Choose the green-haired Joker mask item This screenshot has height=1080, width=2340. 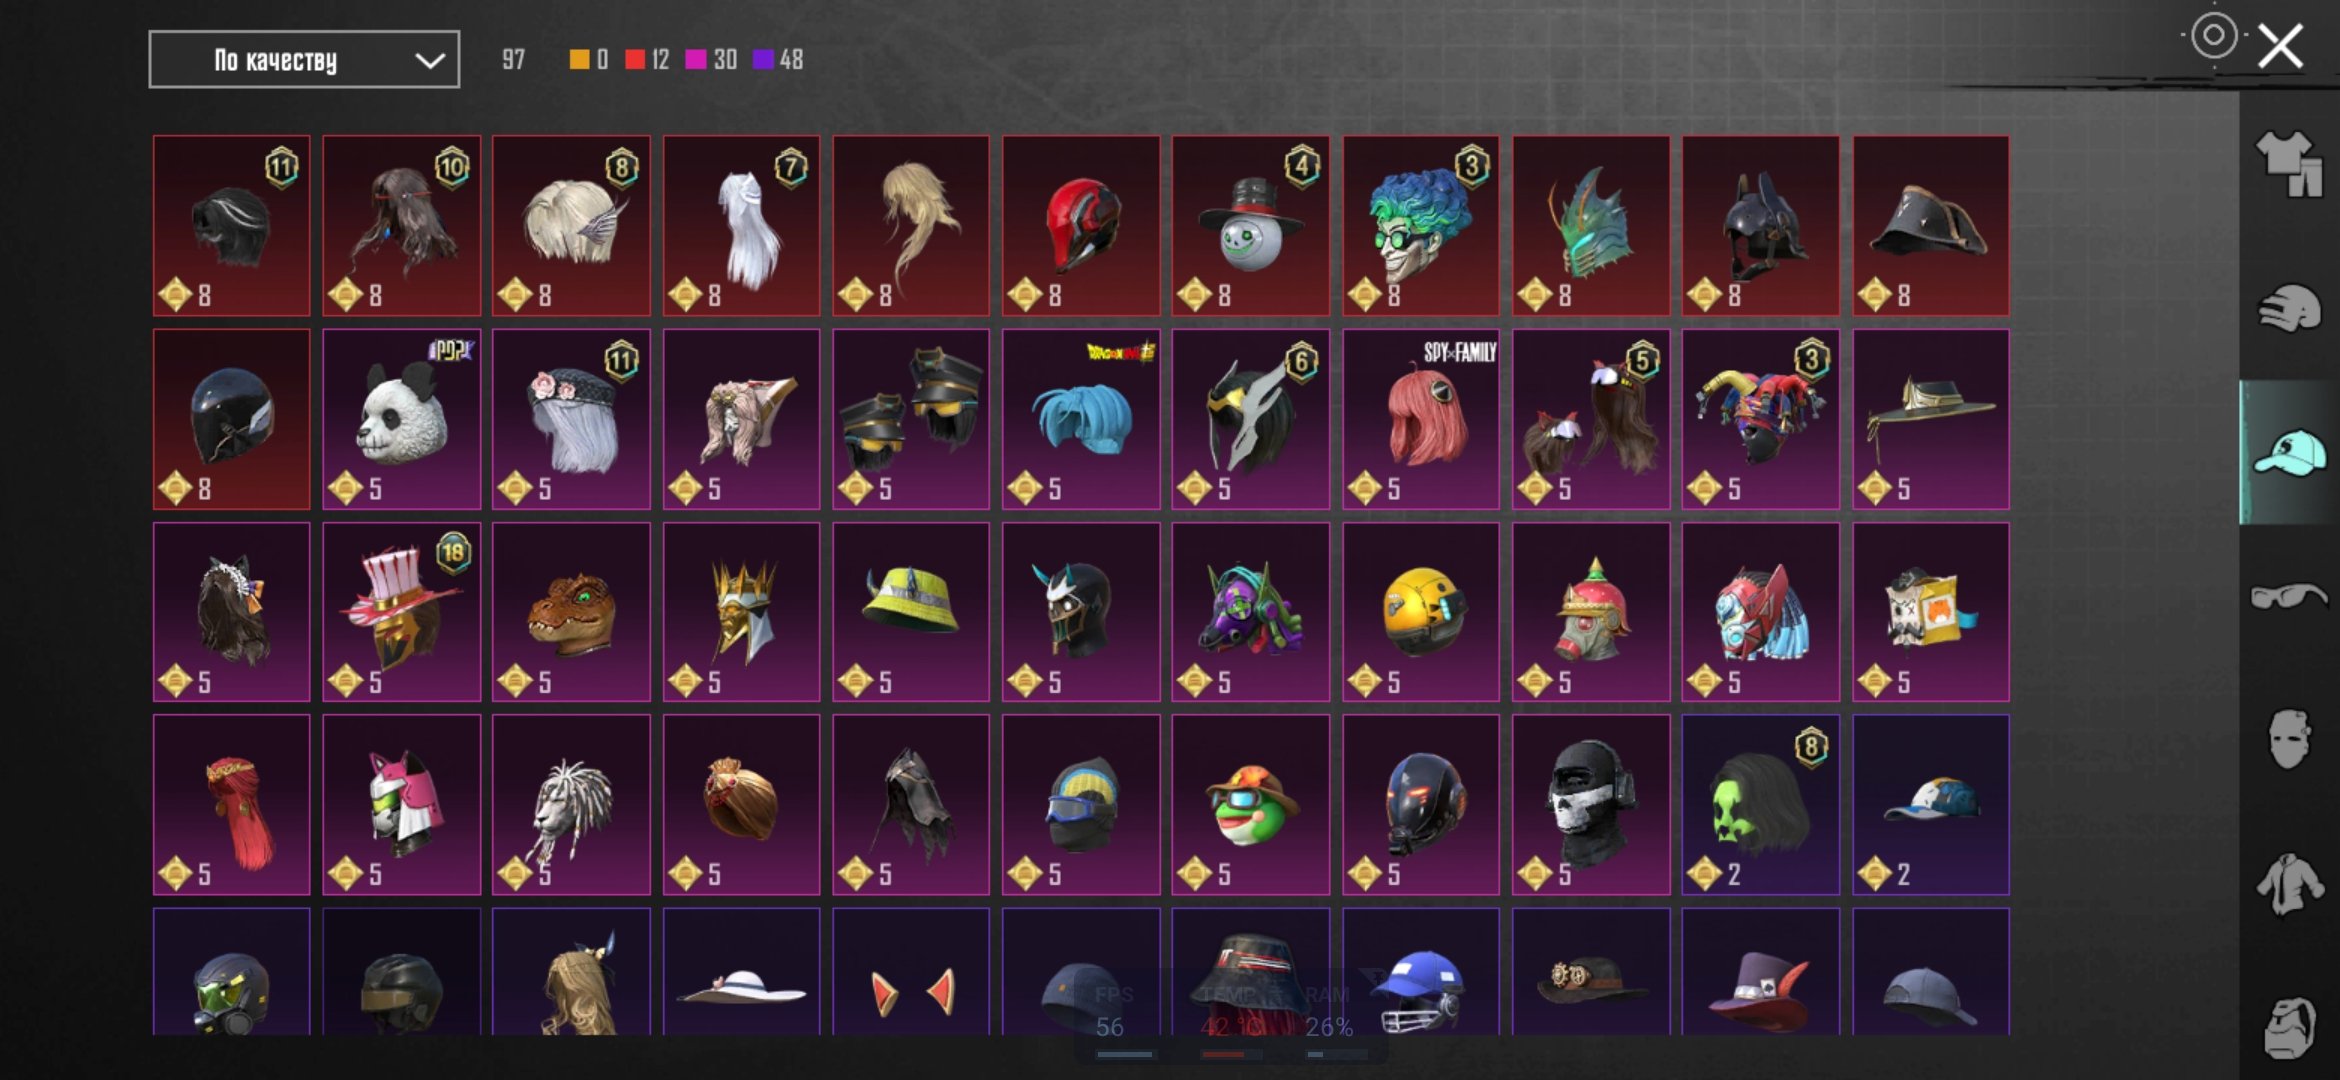pyautogui.click(x=1420, y=226)
